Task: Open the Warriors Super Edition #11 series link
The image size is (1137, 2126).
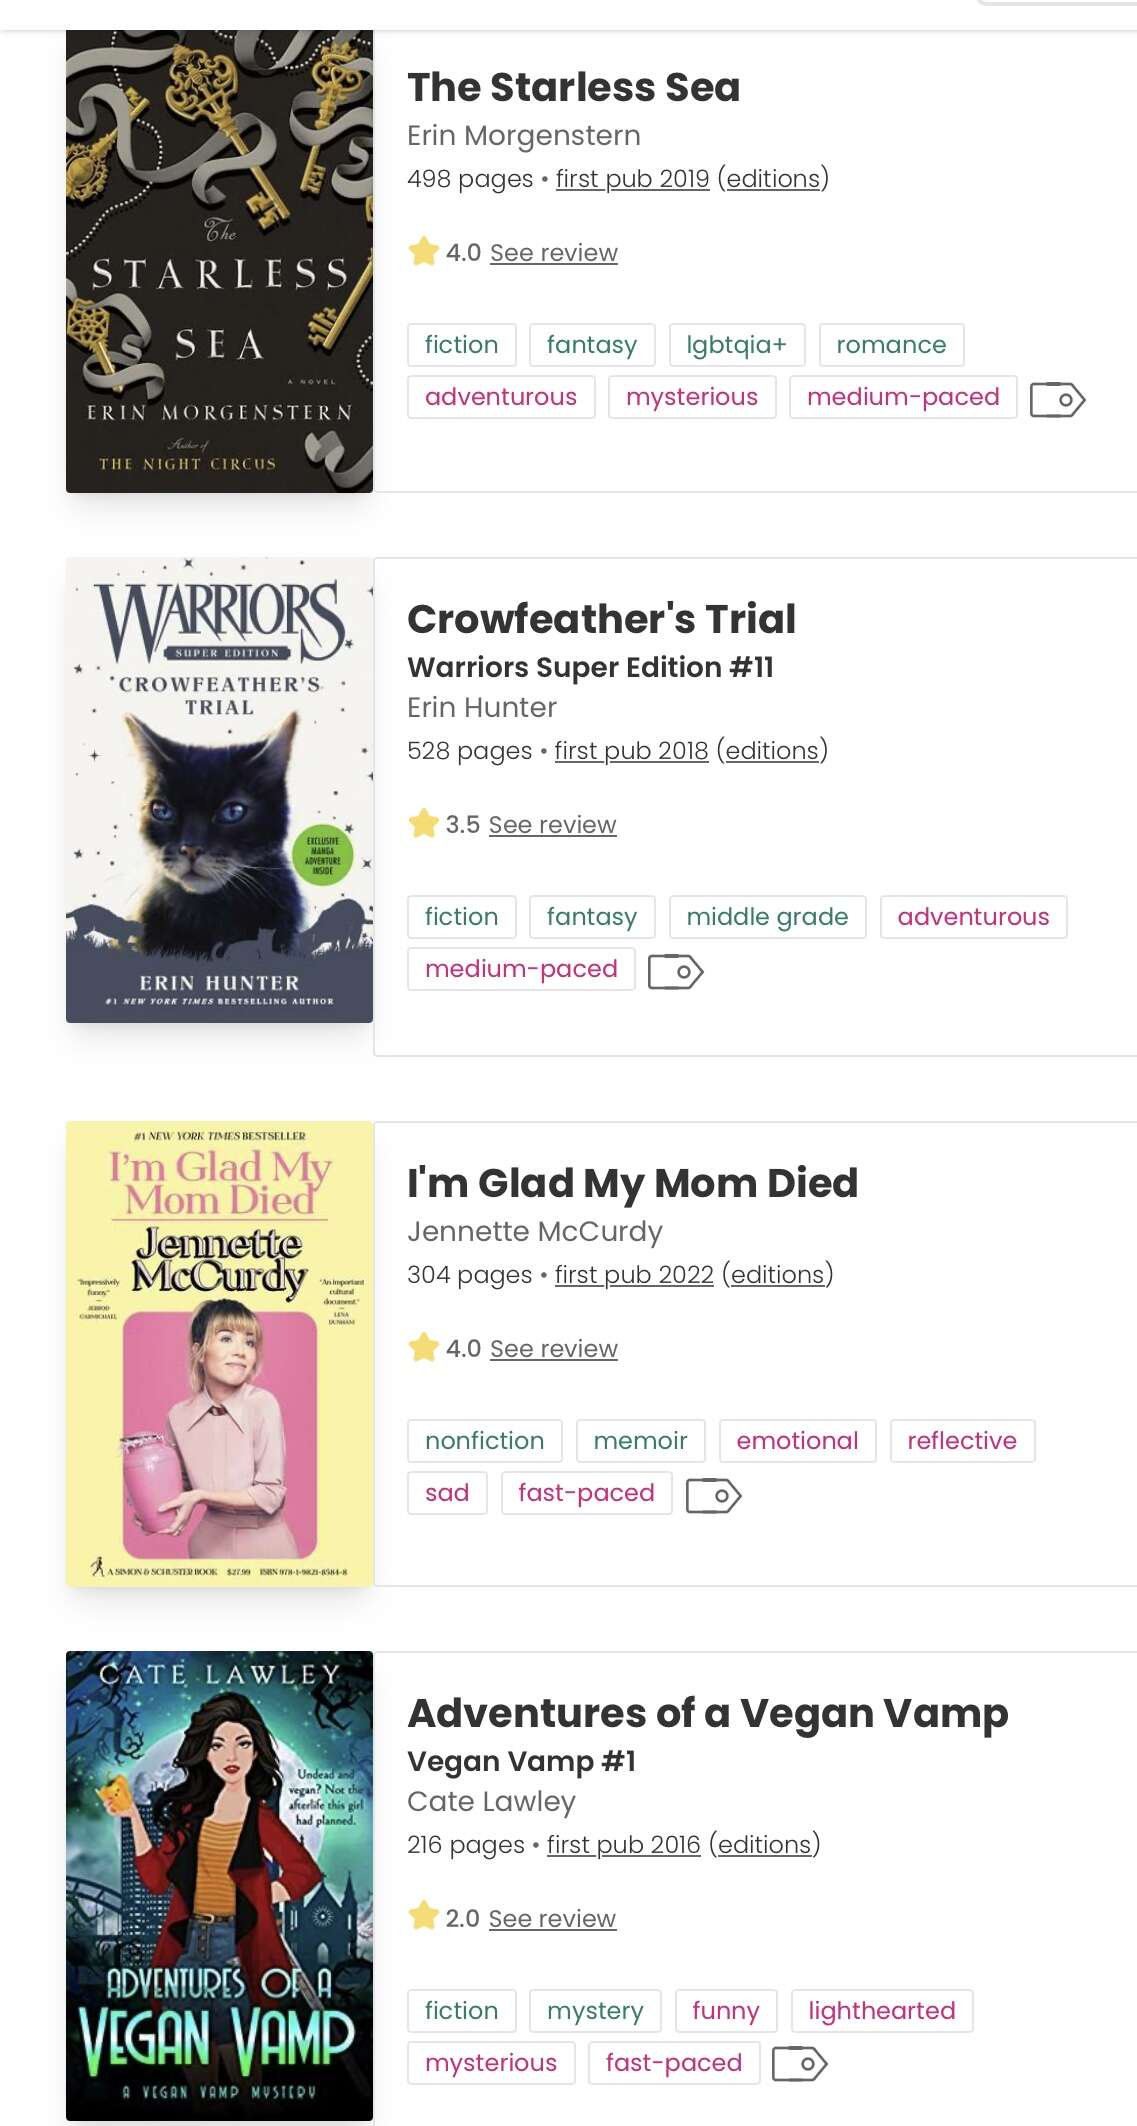Action: 590,667
